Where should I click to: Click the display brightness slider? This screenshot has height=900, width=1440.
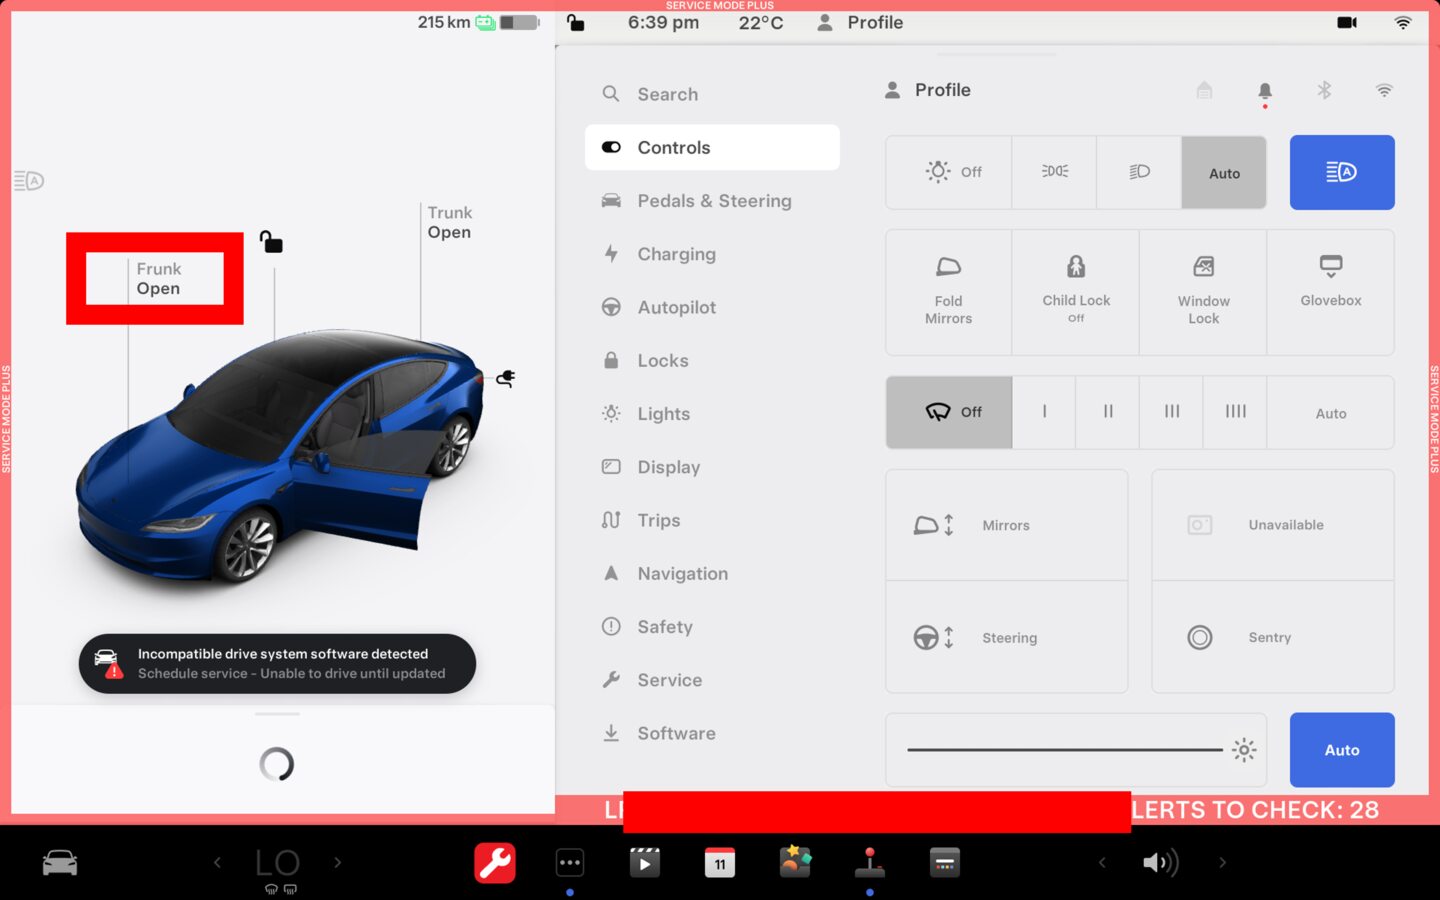coord(1064,750)
